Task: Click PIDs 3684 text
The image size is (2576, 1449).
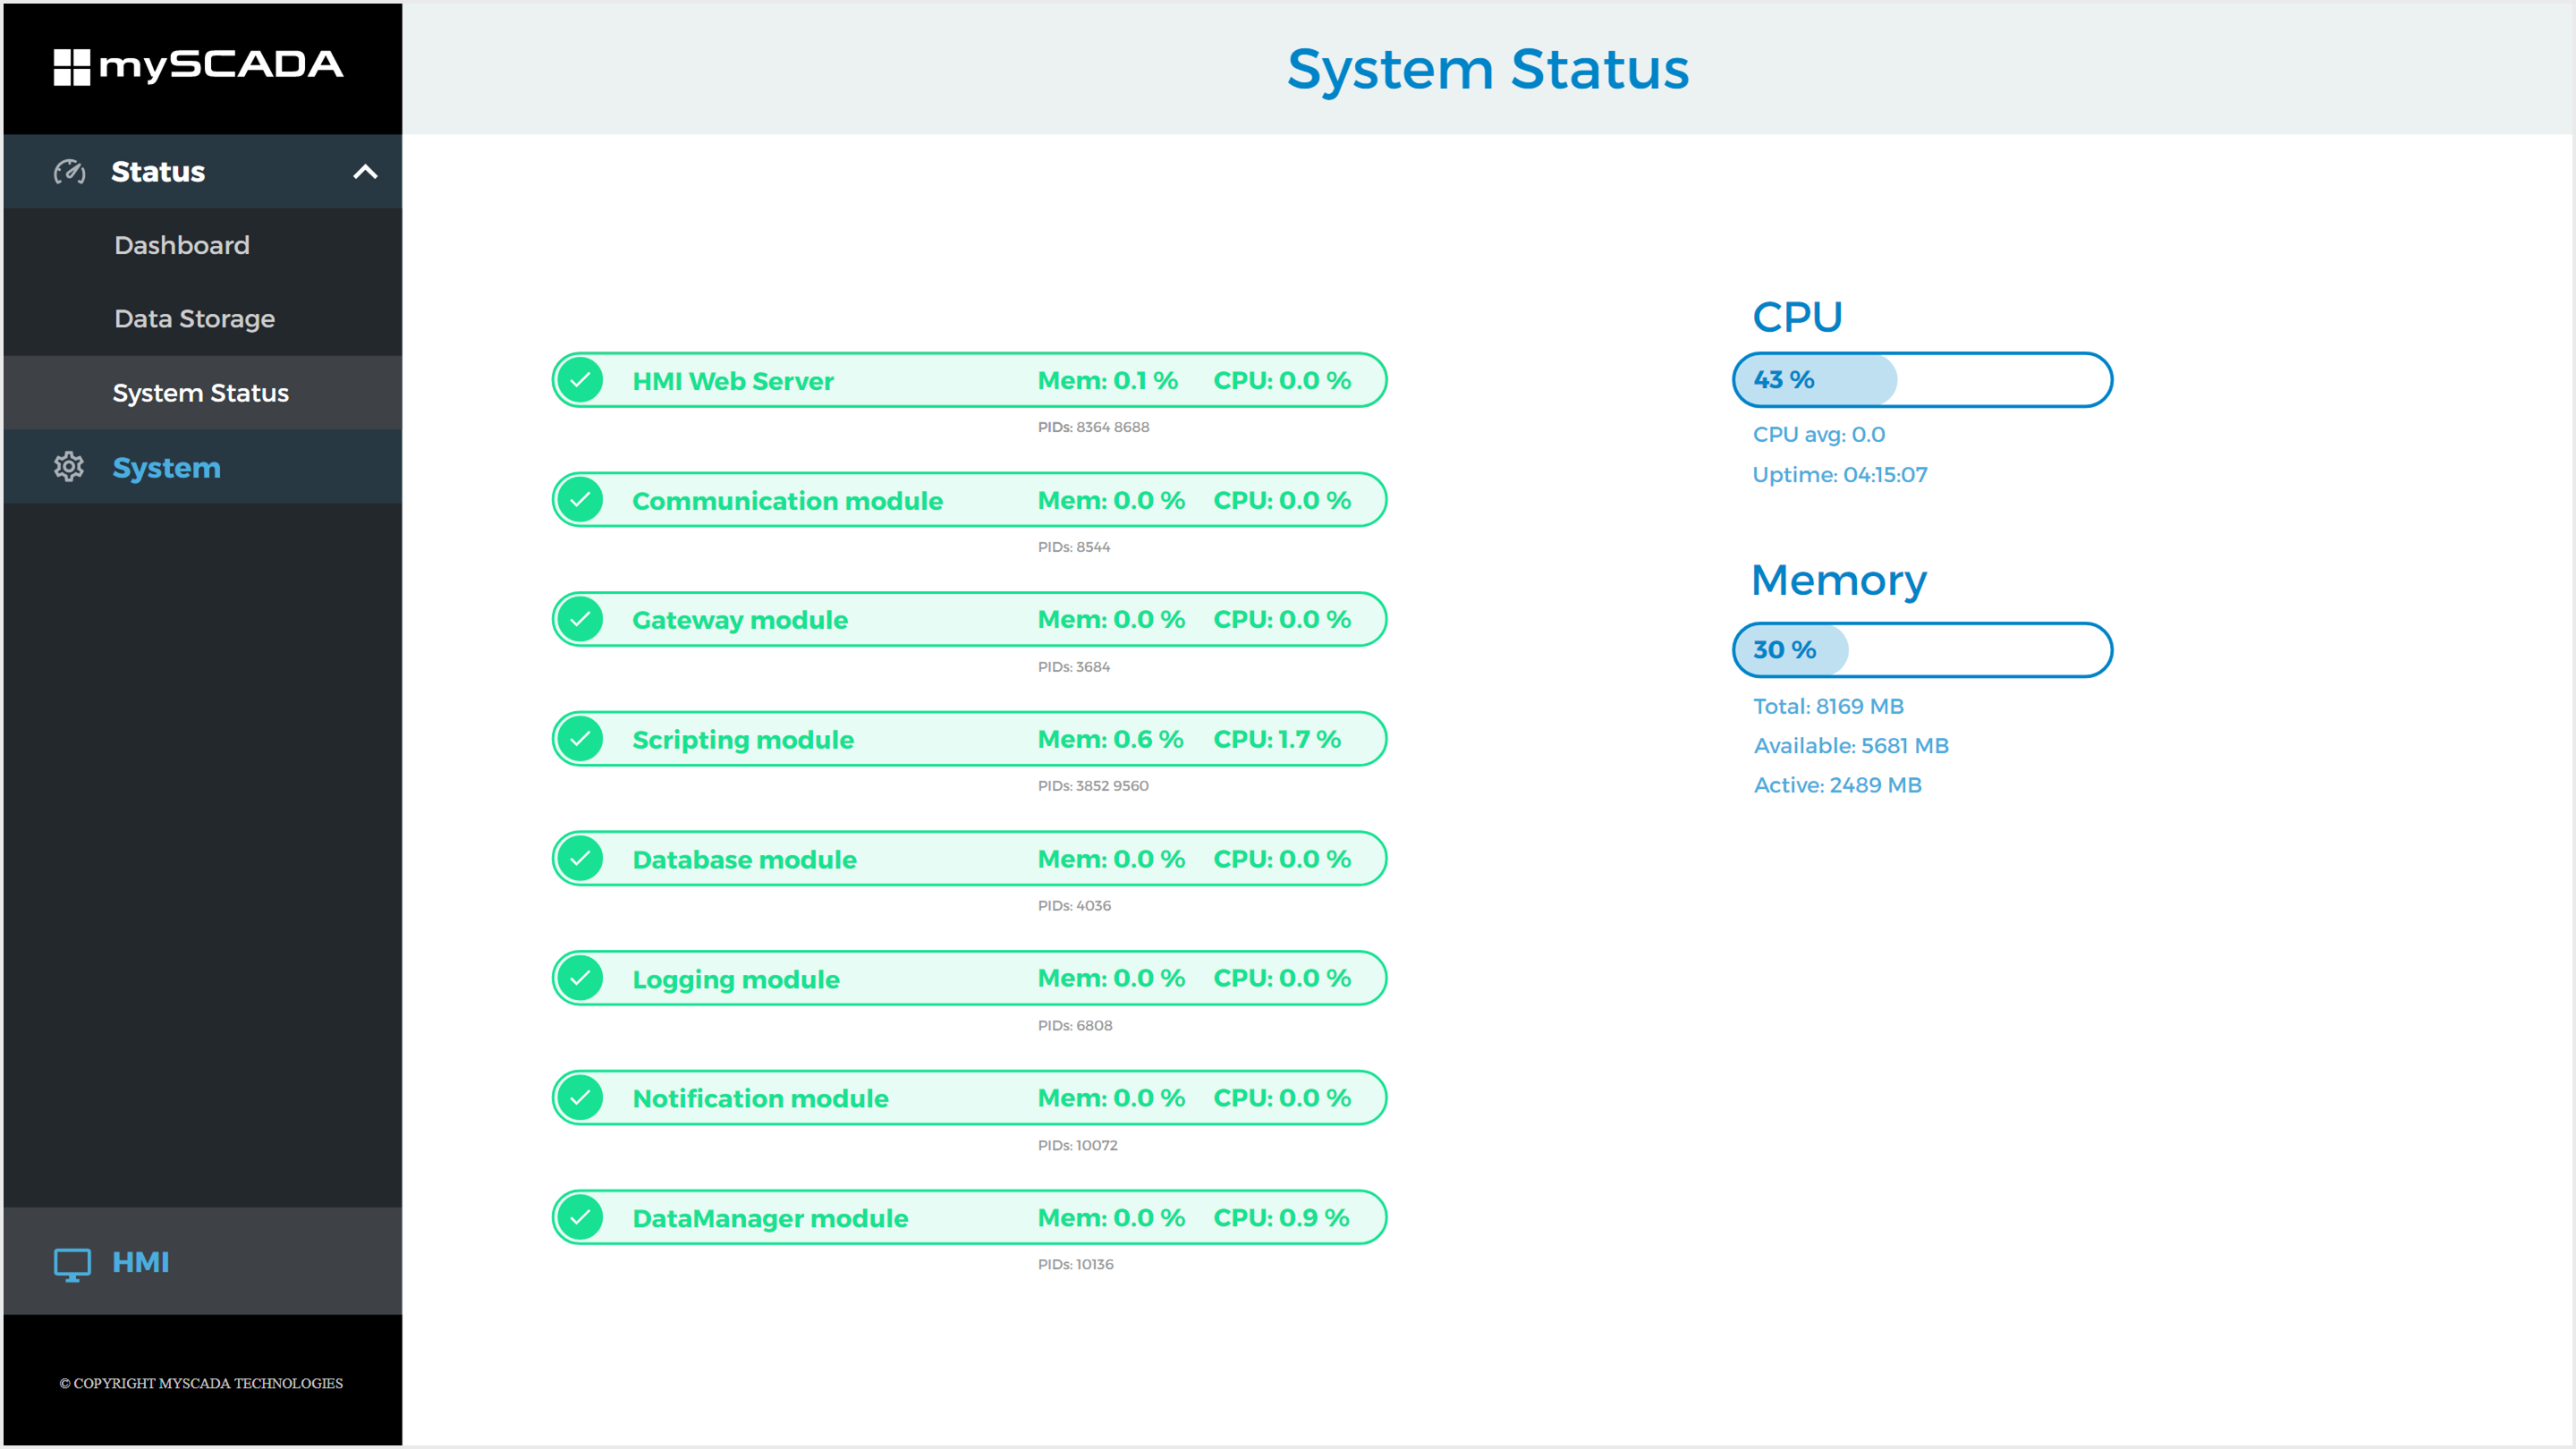Action: (1074, 667)
